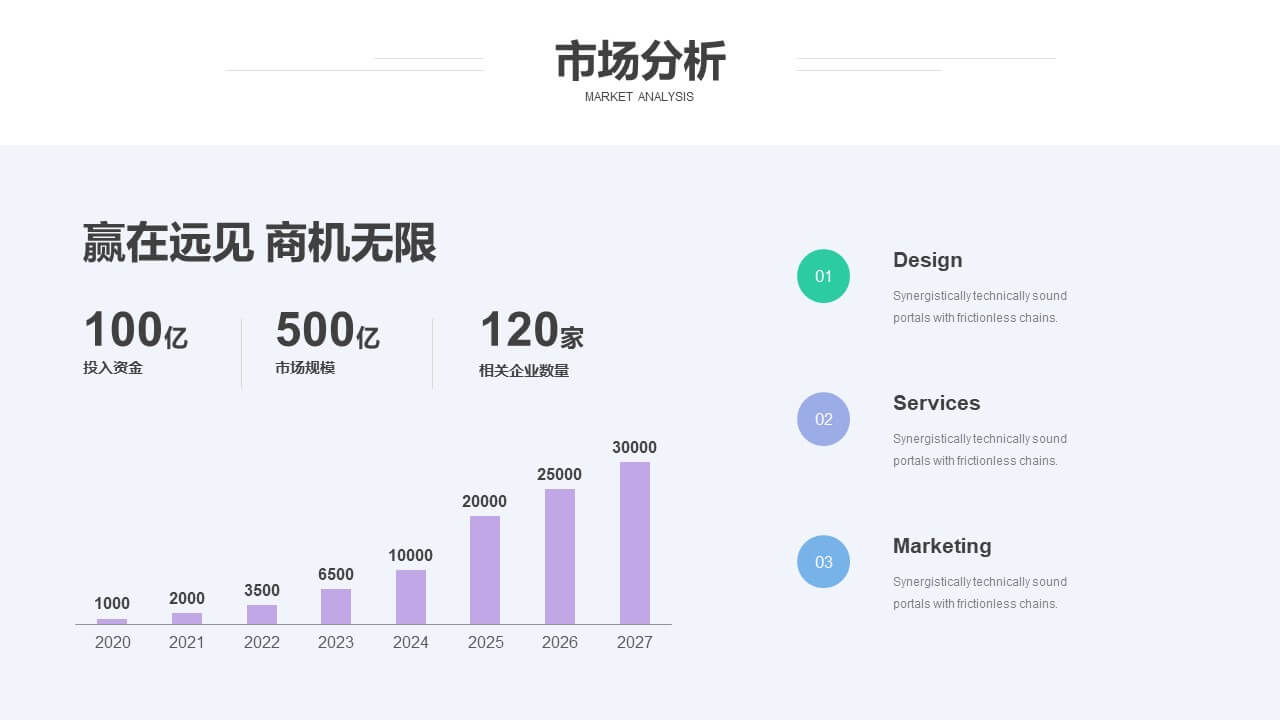
Task: Click the 相关企业数量 label
Action: 524,371
